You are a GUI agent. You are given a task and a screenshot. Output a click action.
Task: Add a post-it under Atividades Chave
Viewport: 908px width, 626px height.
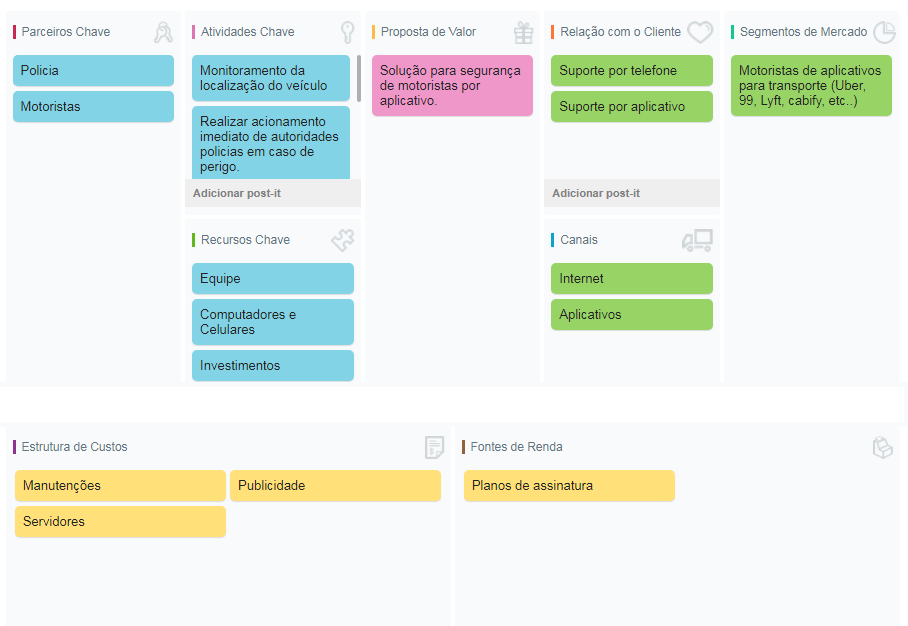(x=237, y=193)
